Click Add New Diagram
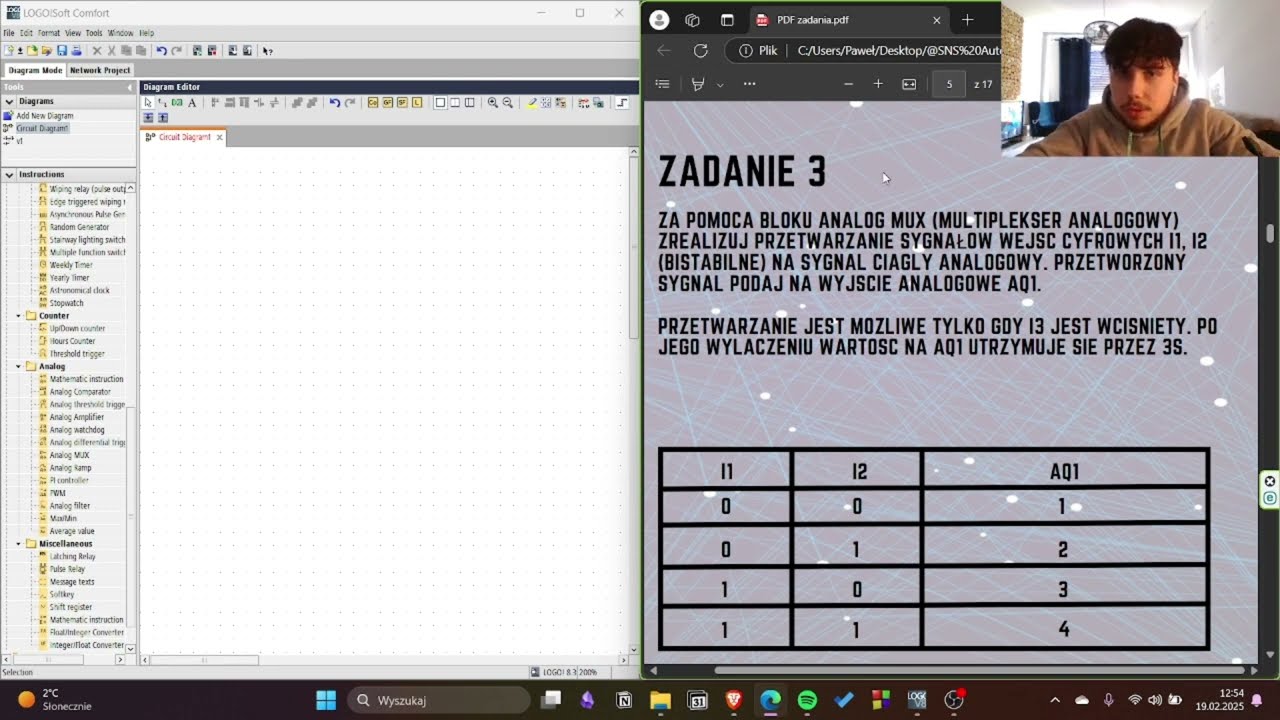1280x720 pixels. click(44, 116)
